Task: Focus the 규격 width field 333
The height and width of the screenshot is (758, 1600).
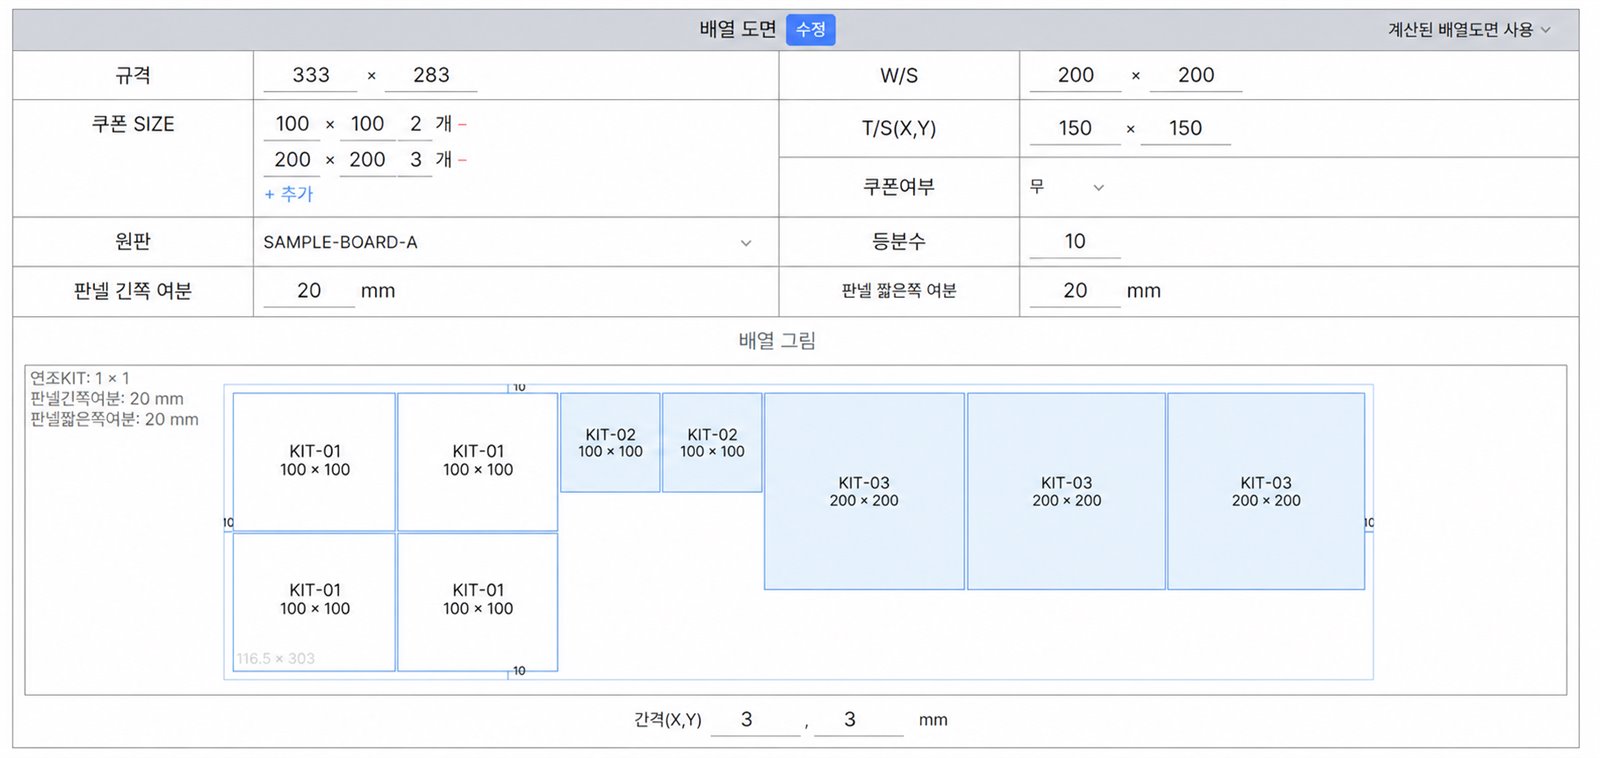Action: (311, 76)
